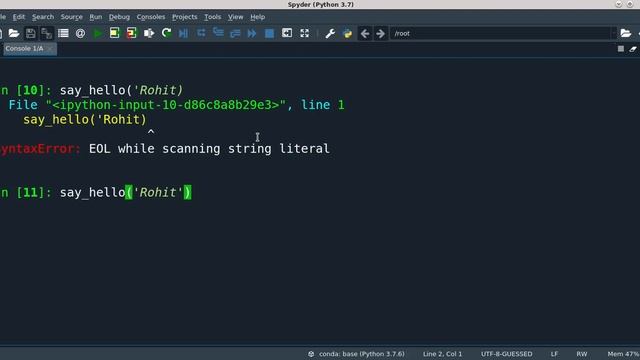
Task: Click the In [10] say_hello line
Action: (x=92, y=90)
